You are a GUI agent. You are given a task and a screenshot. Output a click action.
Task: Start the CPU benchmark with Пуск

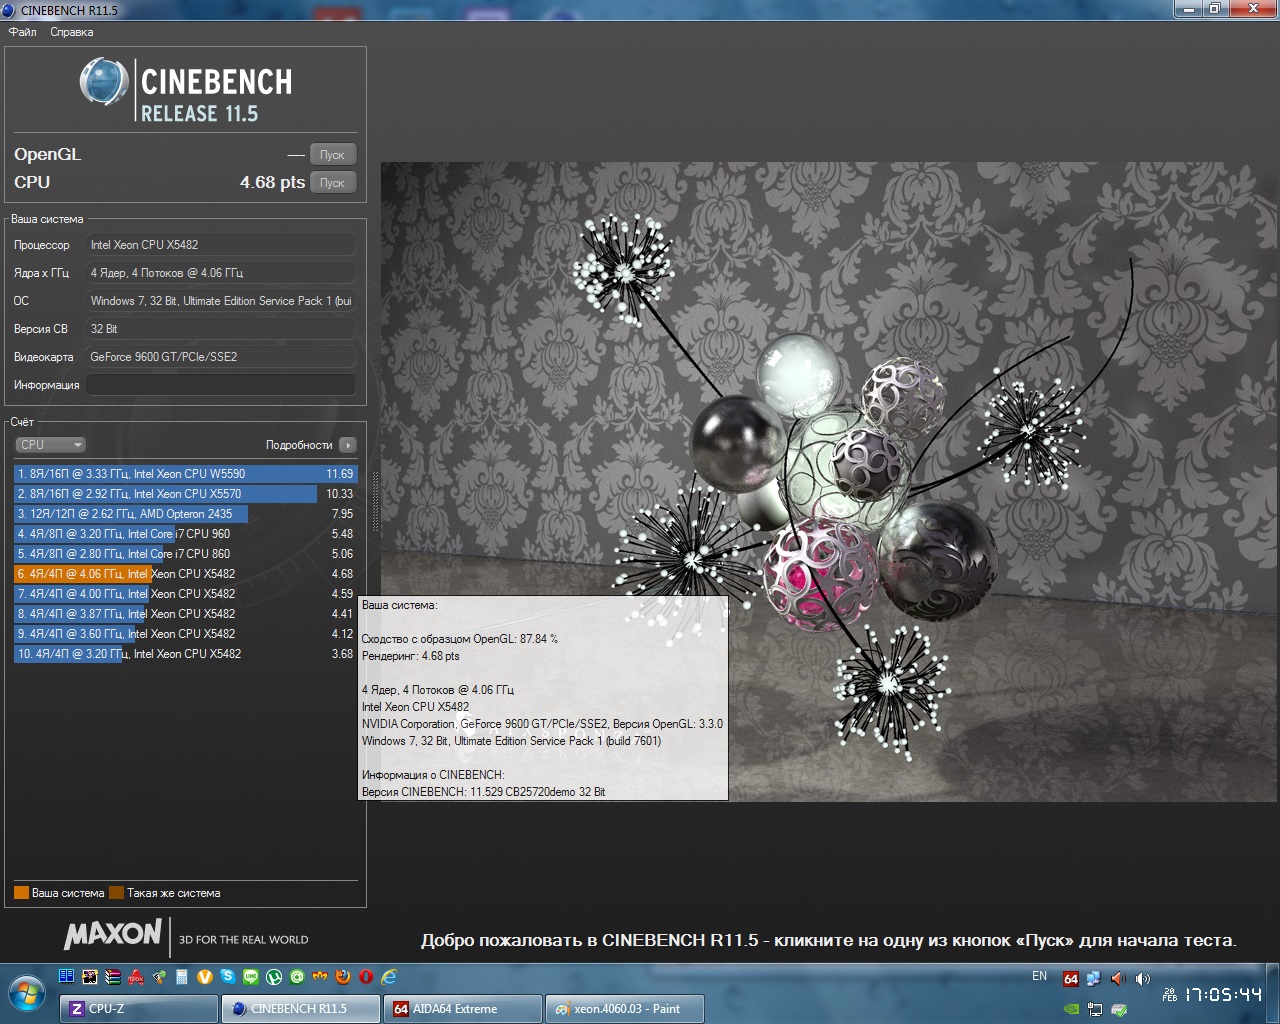tap(332, 183)
